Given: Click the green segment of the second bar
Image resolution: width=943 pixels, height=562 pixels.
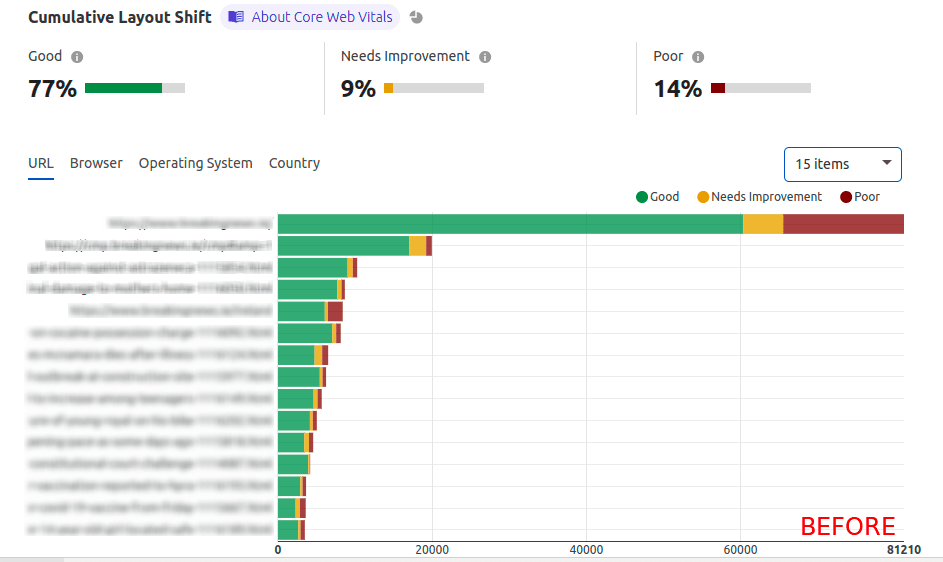Looking at the screenshot, I should pos(343,246).
